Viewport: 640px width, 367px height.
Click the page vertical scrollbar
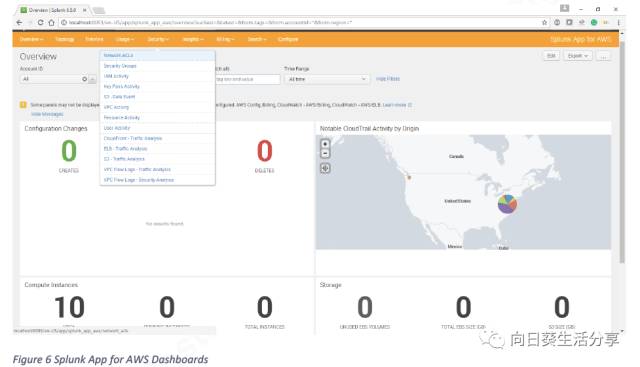pyautogui.click(x=622, y=151)
